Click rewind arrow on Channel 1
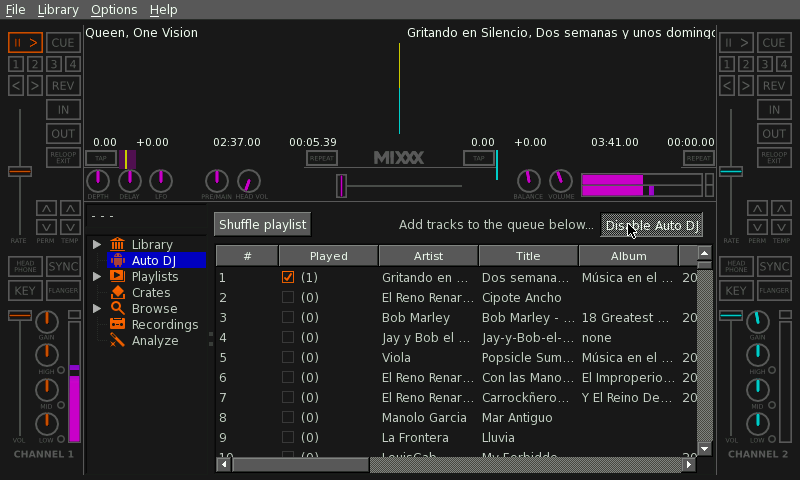 (x=16, y=86)
